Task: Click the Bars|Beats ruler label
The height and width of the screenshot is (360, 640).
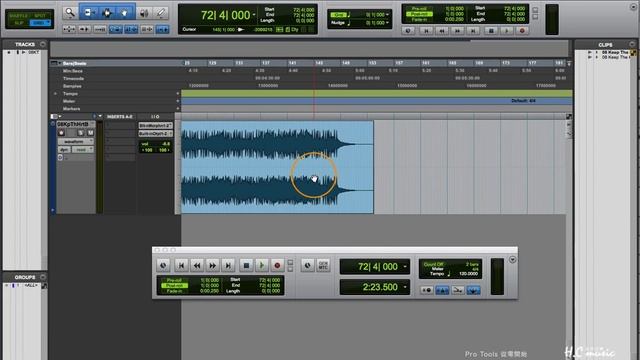Action: click(75, 63)
